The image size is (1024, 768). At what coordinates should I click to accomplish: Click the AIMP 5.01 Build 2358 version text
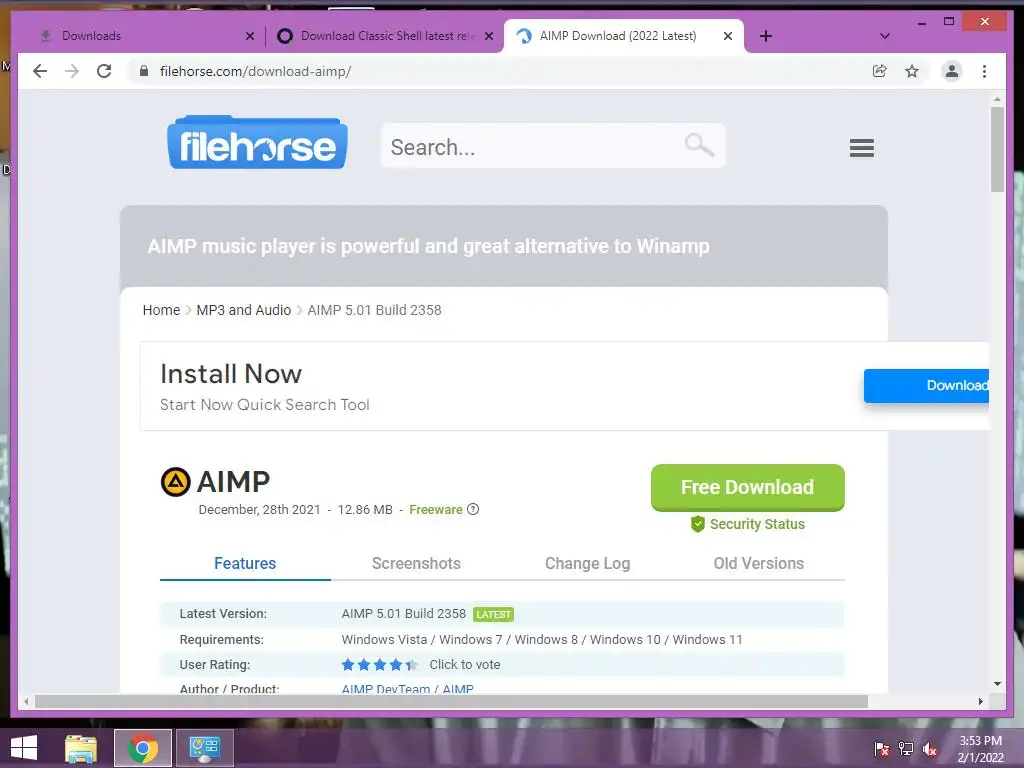tap(404, 614)
